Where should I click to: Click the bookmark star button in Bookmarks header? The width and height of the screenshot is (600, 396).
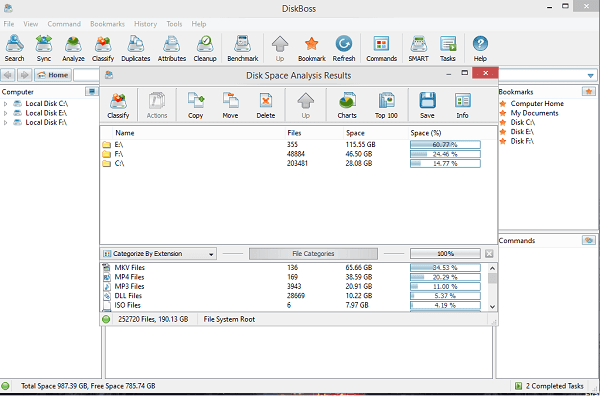(x=589, y=91)
